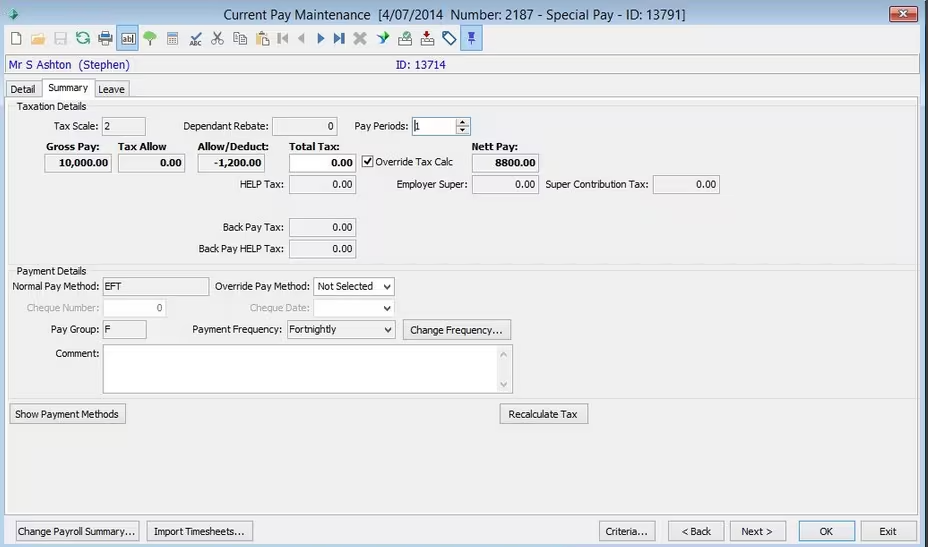Screen dimensions: 928x547
Task: Click the app icon in the title bar
Action: tap(12, 14)
